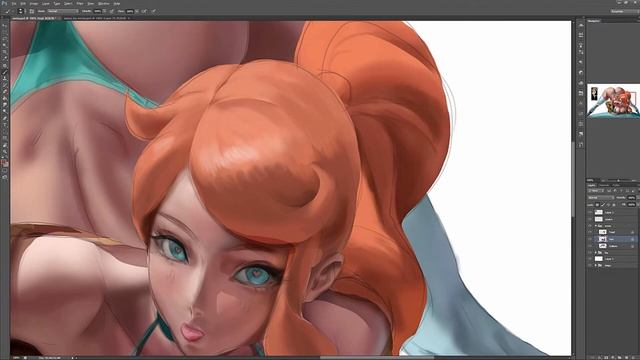
Task: Click the Navigator zoom slider handle
Action: point(618,180)
